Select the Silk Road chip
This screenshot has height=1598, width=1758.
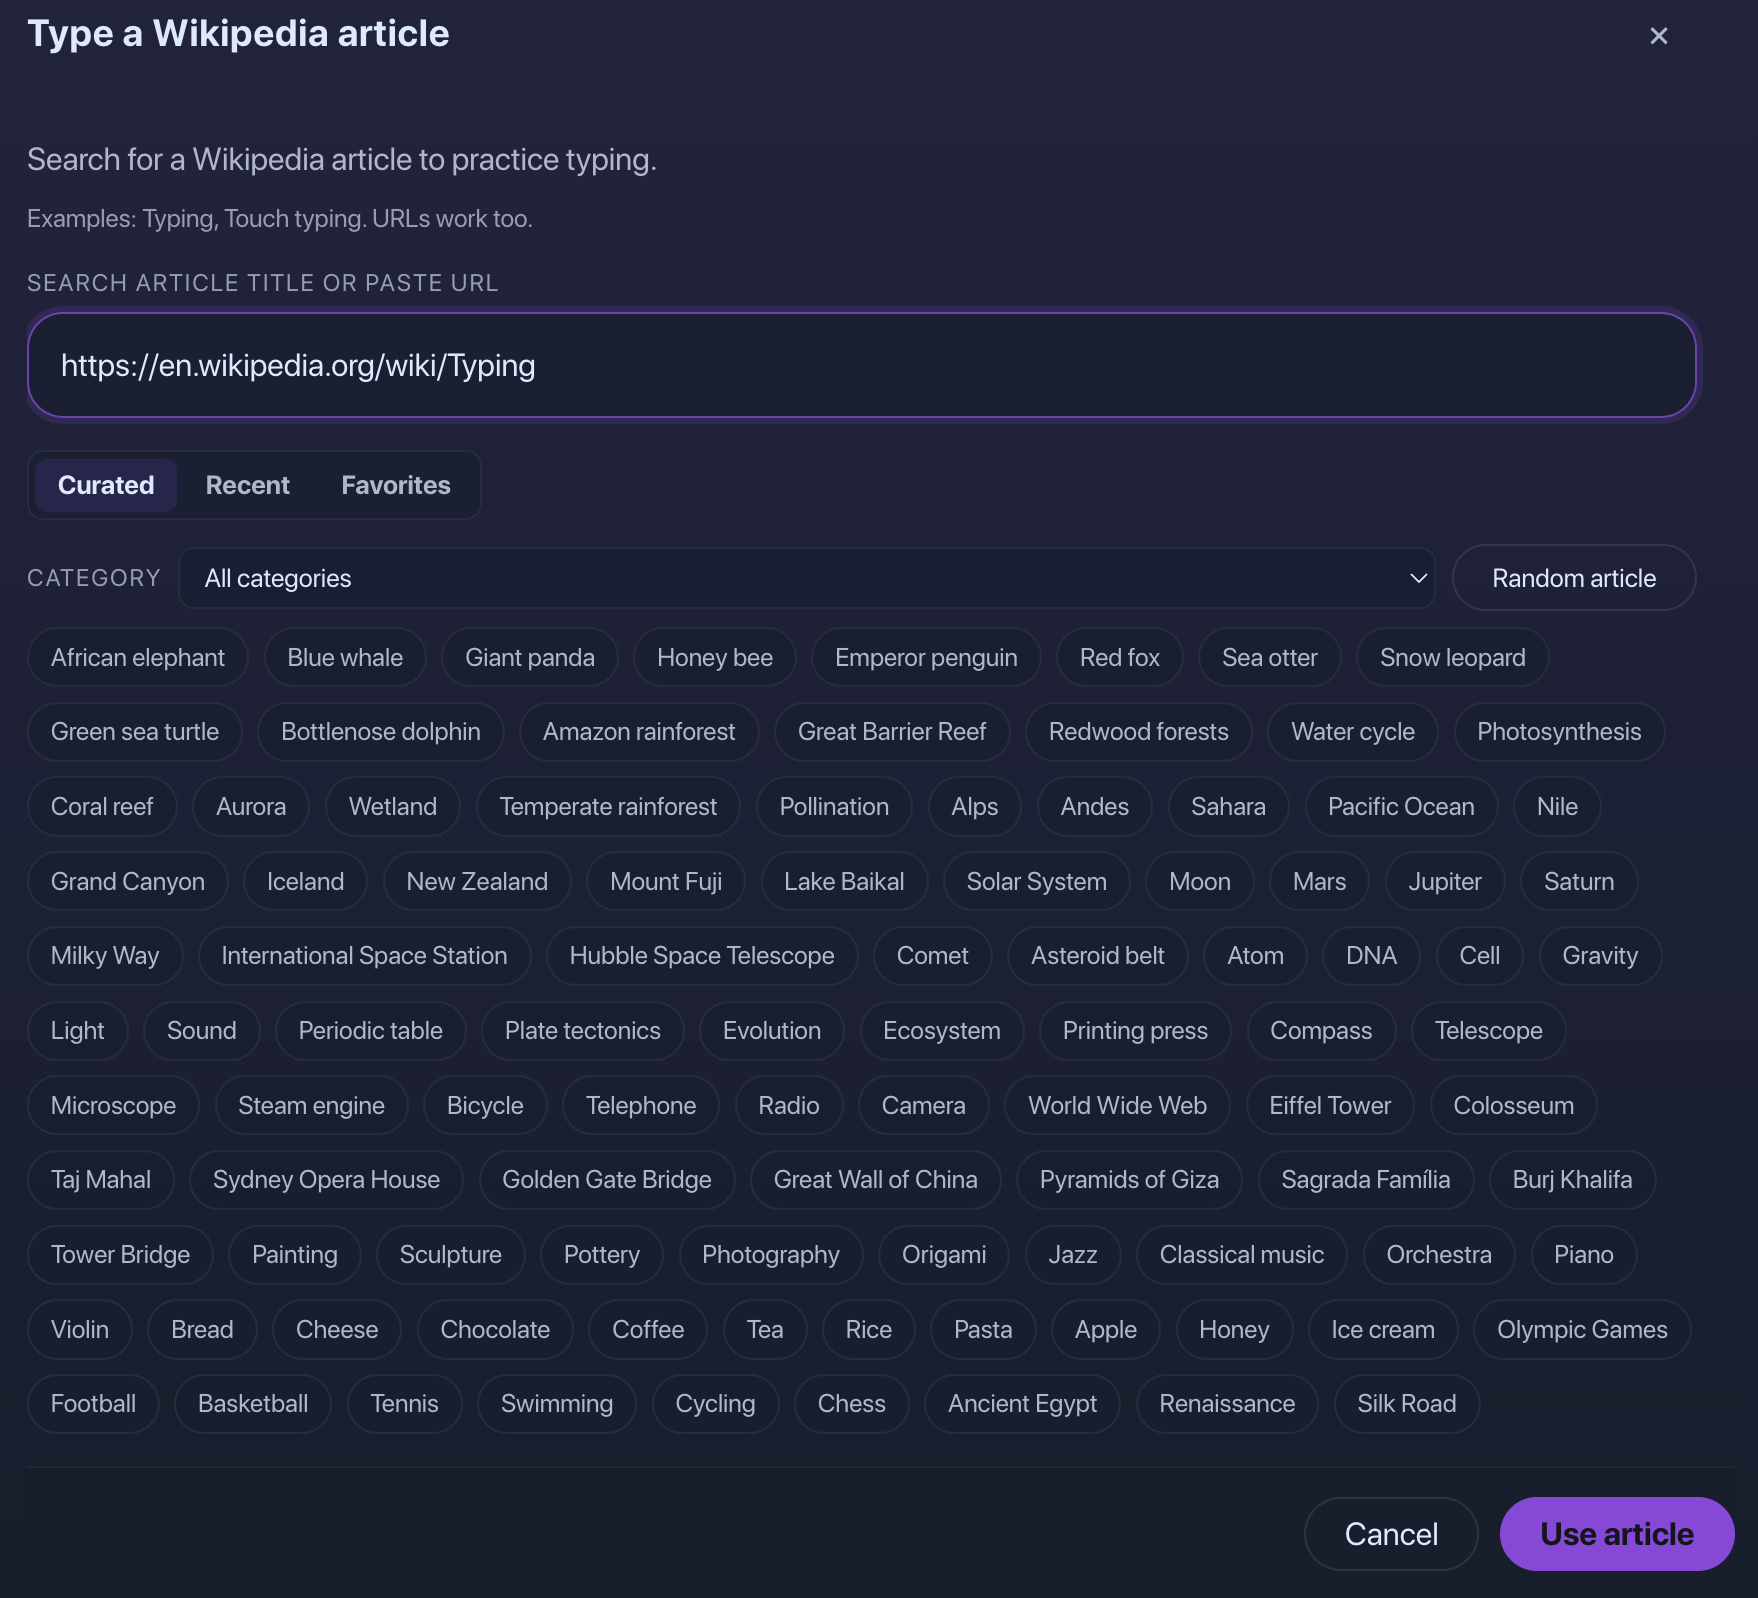click(1406, 1404)
